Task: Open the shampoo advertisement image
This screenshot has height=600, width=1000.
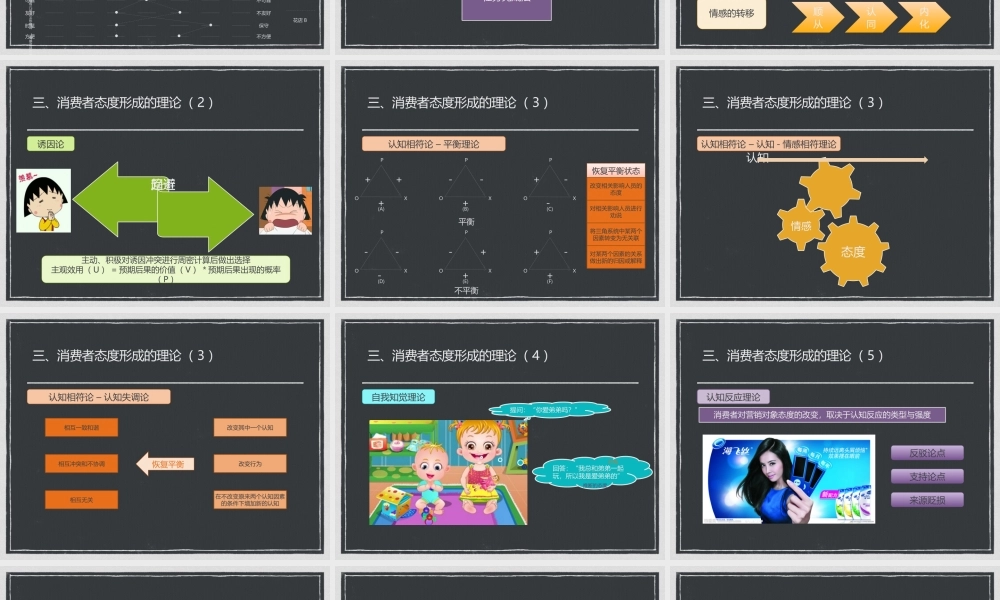Action: click(x=790, y=478)
